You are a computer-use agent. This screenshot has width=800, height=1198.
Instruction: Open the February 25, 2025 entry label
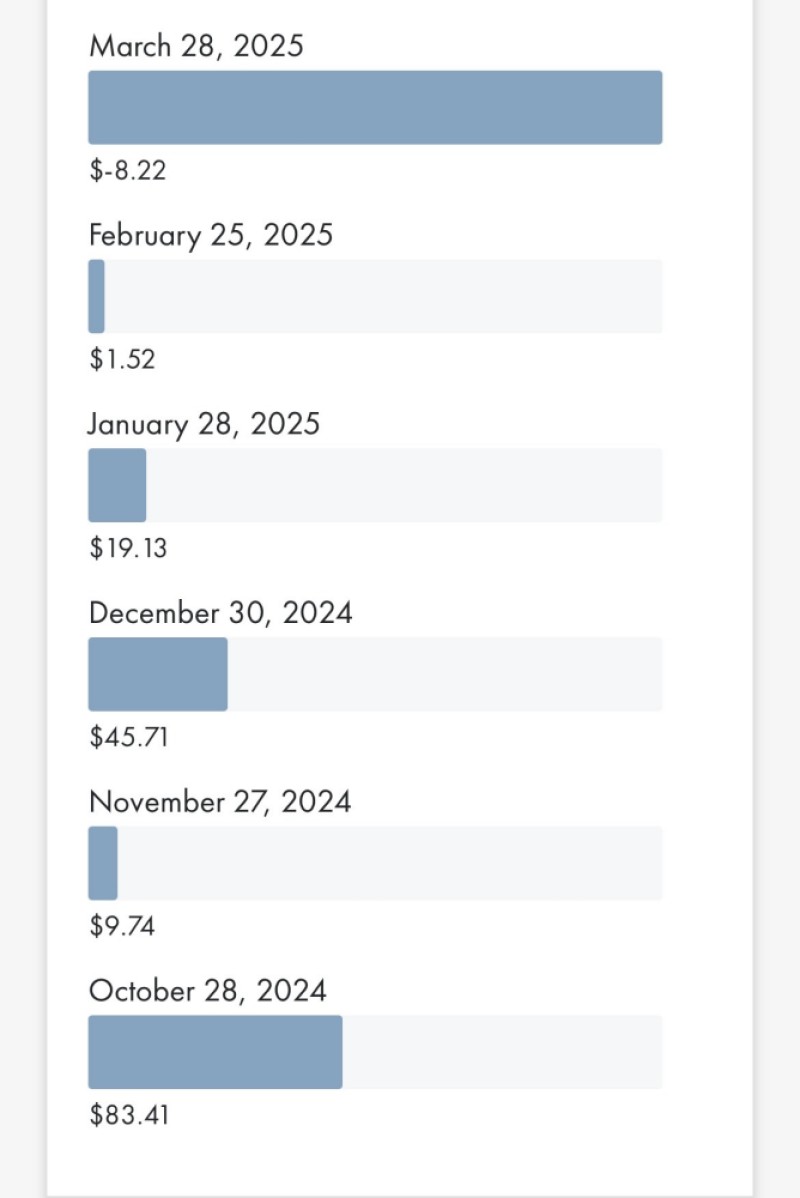click(210, 235)
